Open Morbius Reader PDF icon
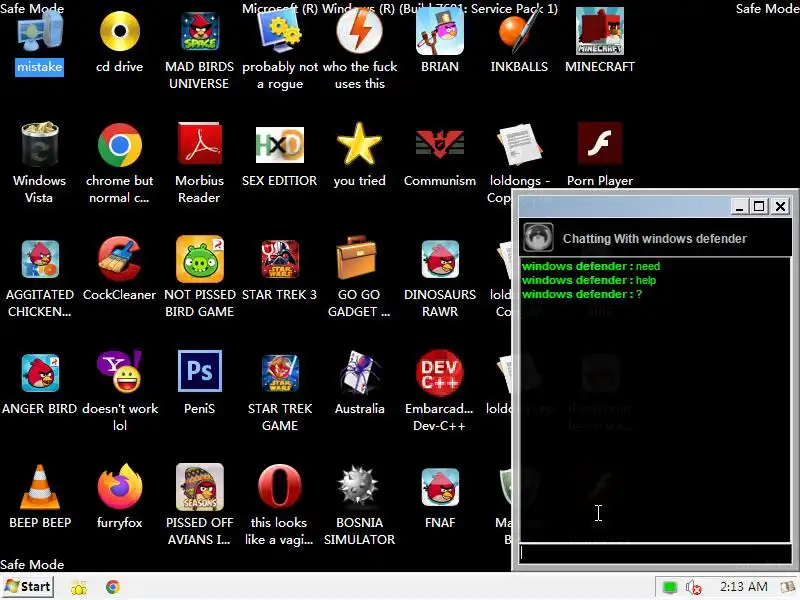Image resolution: width=800 pixels, height=600 pixels. [199, 144]
